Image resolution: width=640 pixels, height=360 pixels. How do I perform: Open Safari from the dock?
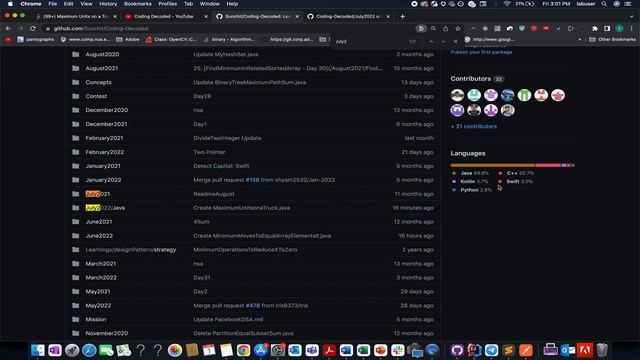(89, 350)
